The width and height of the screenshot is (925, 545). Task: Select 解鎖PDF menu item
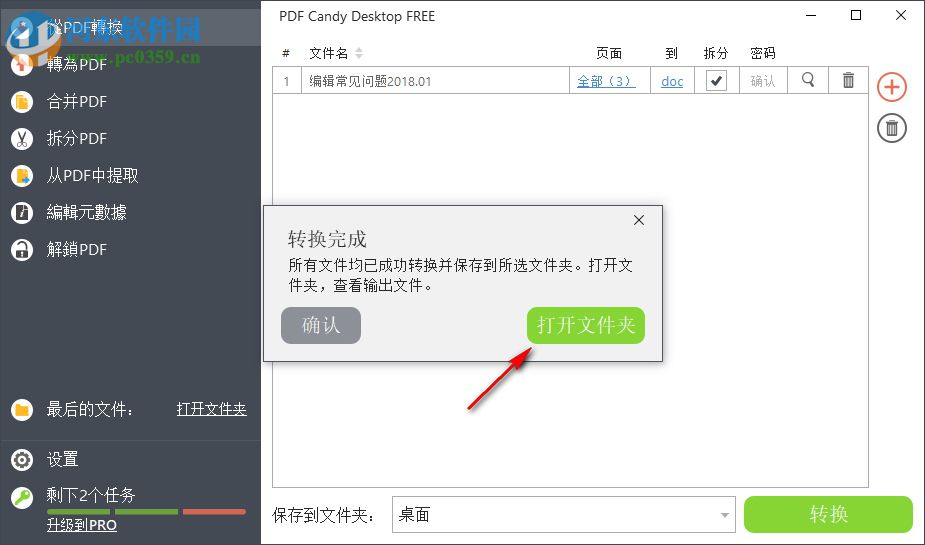point(77,249)
